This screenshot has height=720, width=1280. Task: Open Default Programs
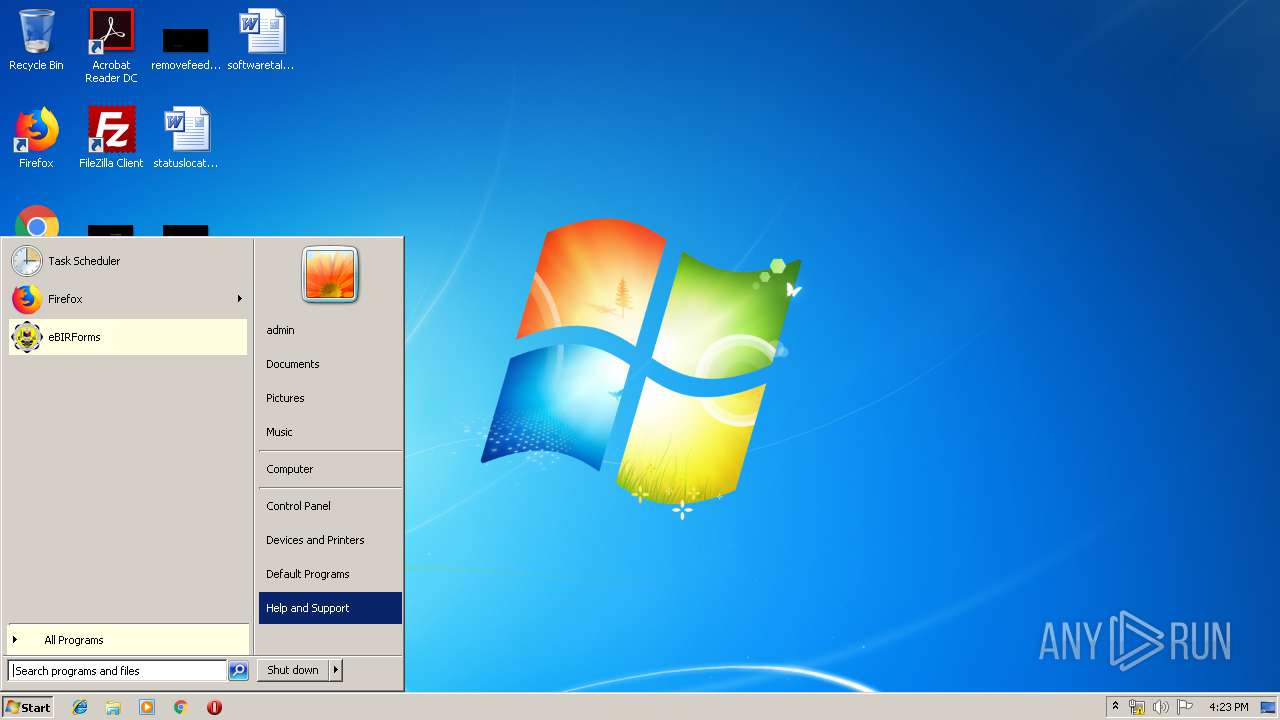point(330,574)
